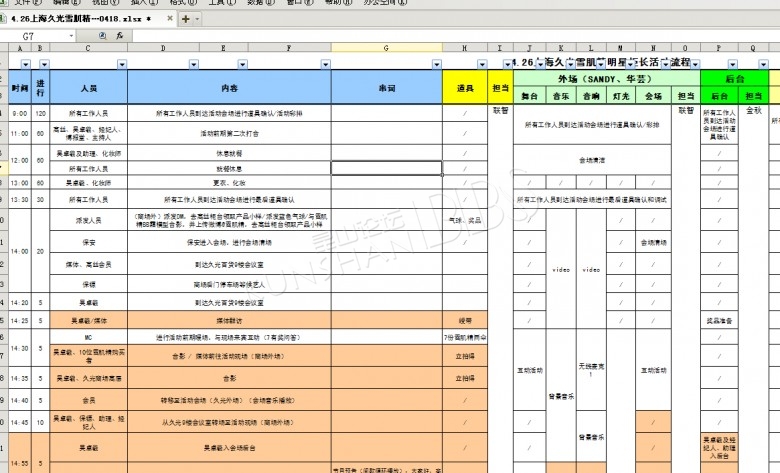
Task: Select the 更衣、化妆 cell
Action: click(x=229, y=183)
